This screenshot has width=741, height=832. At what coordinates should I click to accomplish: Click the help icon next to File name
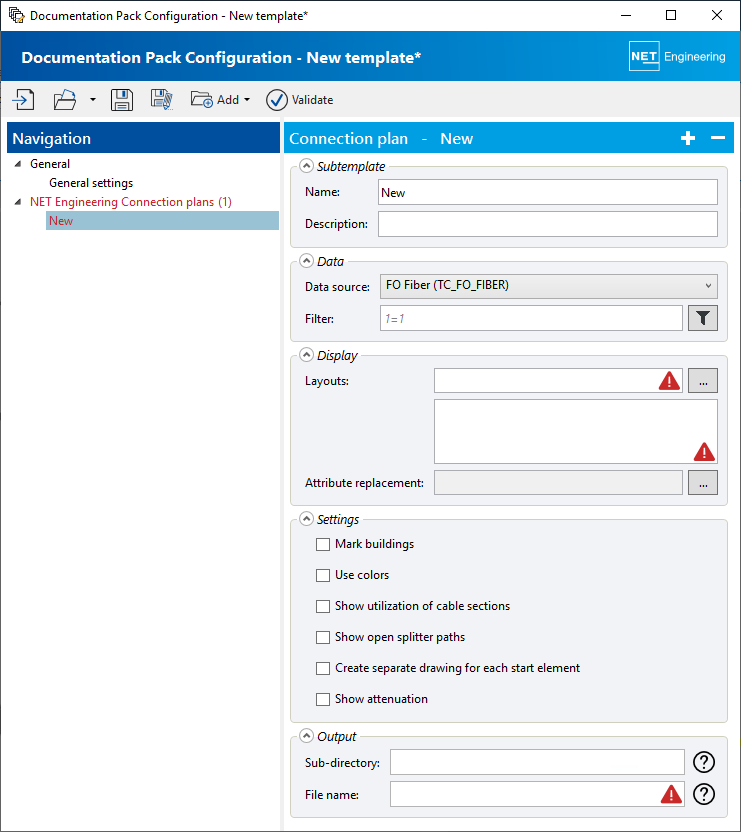tap(704, 794)
